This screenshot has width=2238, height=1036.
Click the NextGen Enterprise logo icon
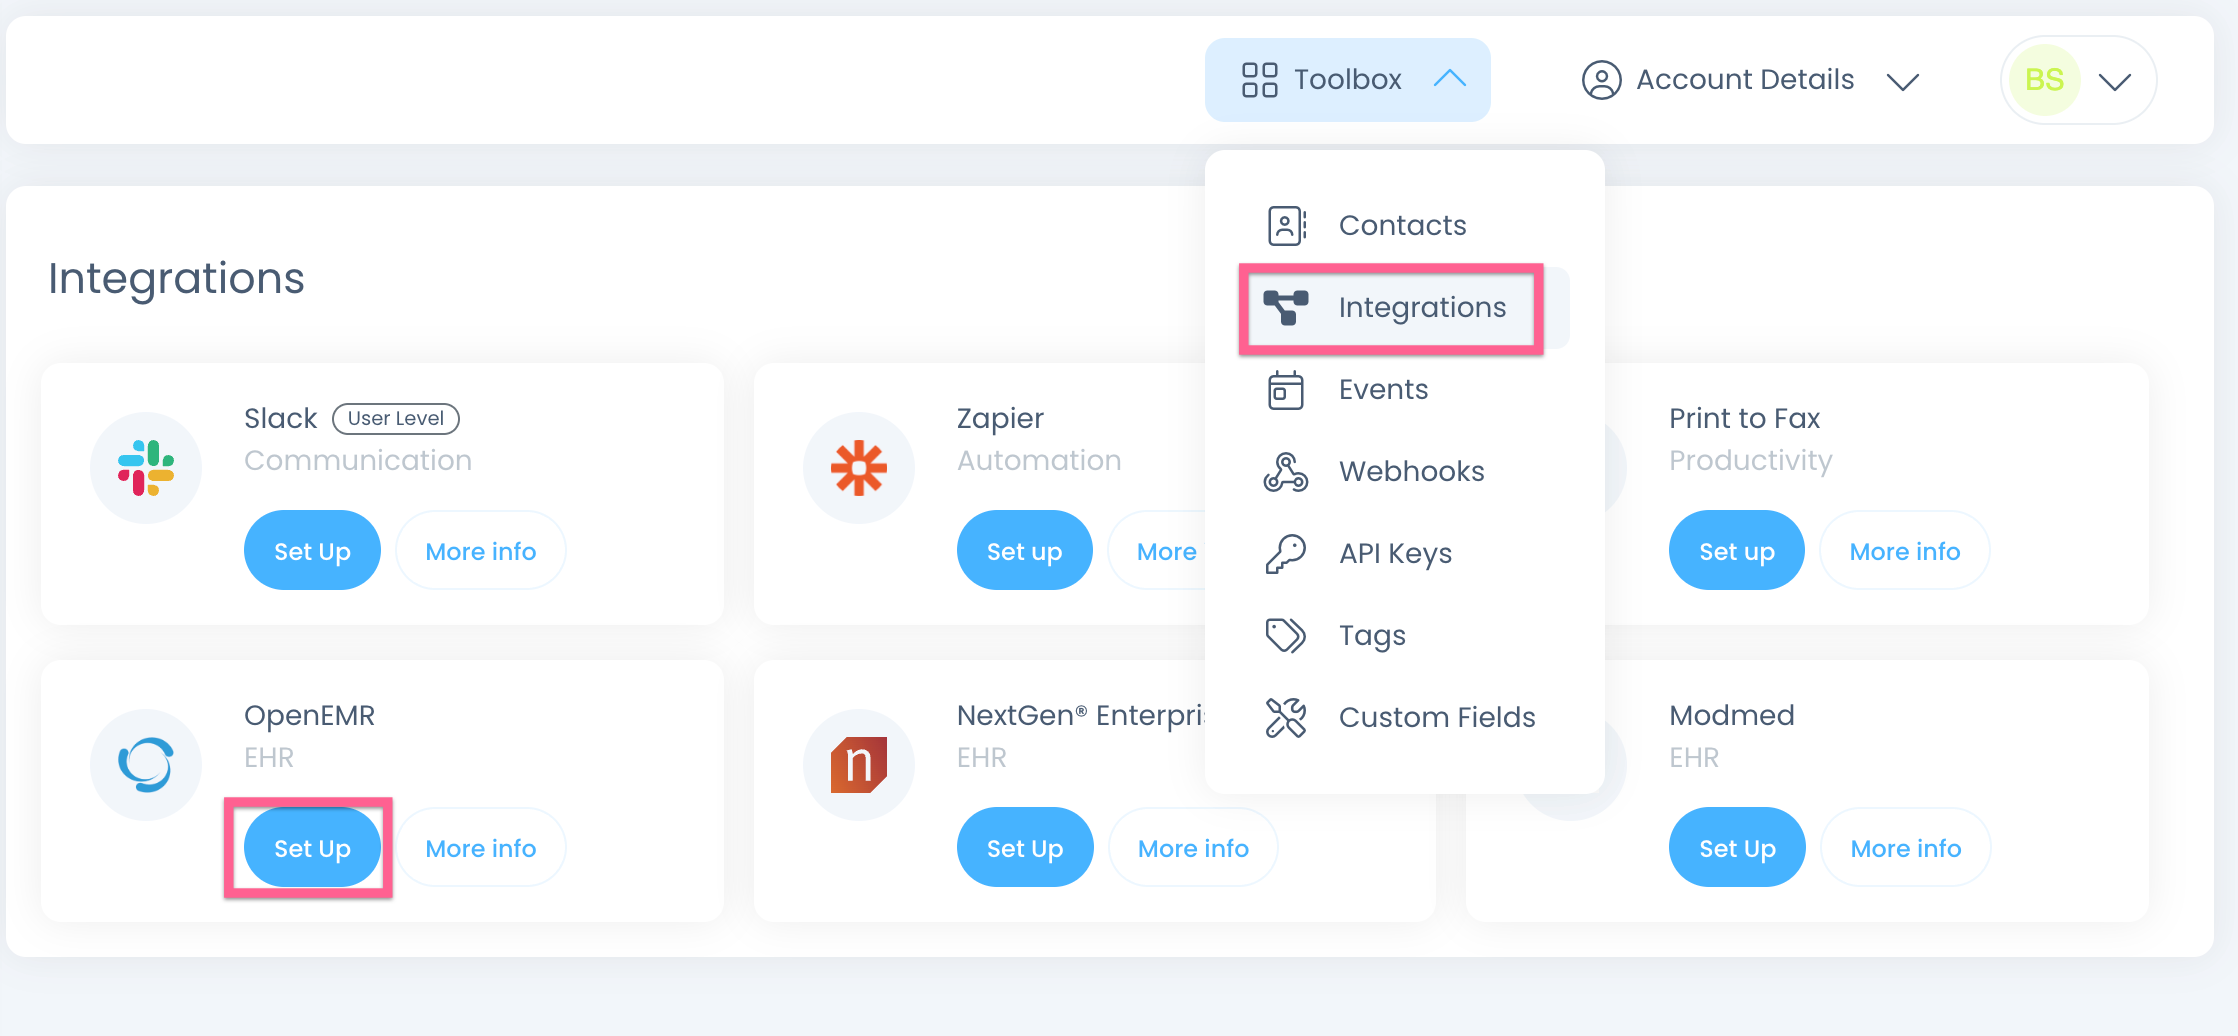858,765
